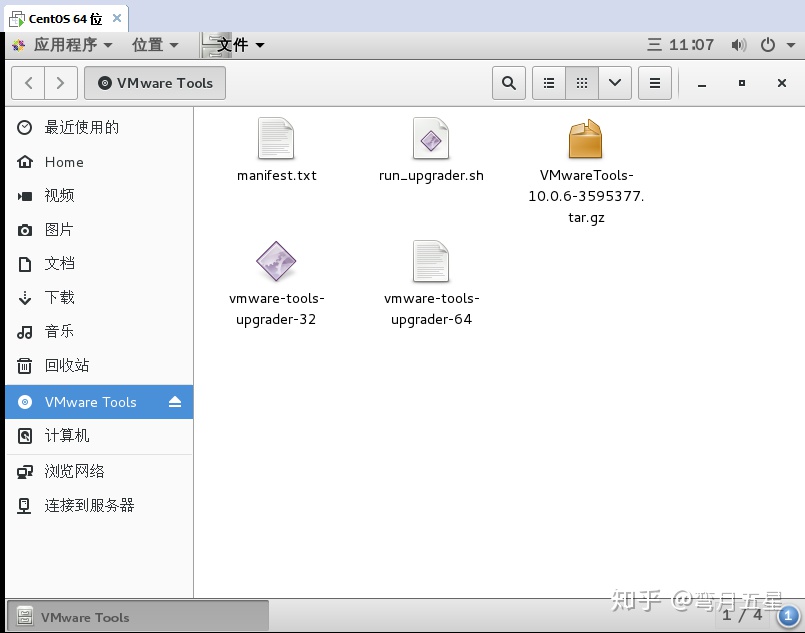Switch to list view
Screen dimensions: 805x633
pyautogui.click(x=549, y=83)
